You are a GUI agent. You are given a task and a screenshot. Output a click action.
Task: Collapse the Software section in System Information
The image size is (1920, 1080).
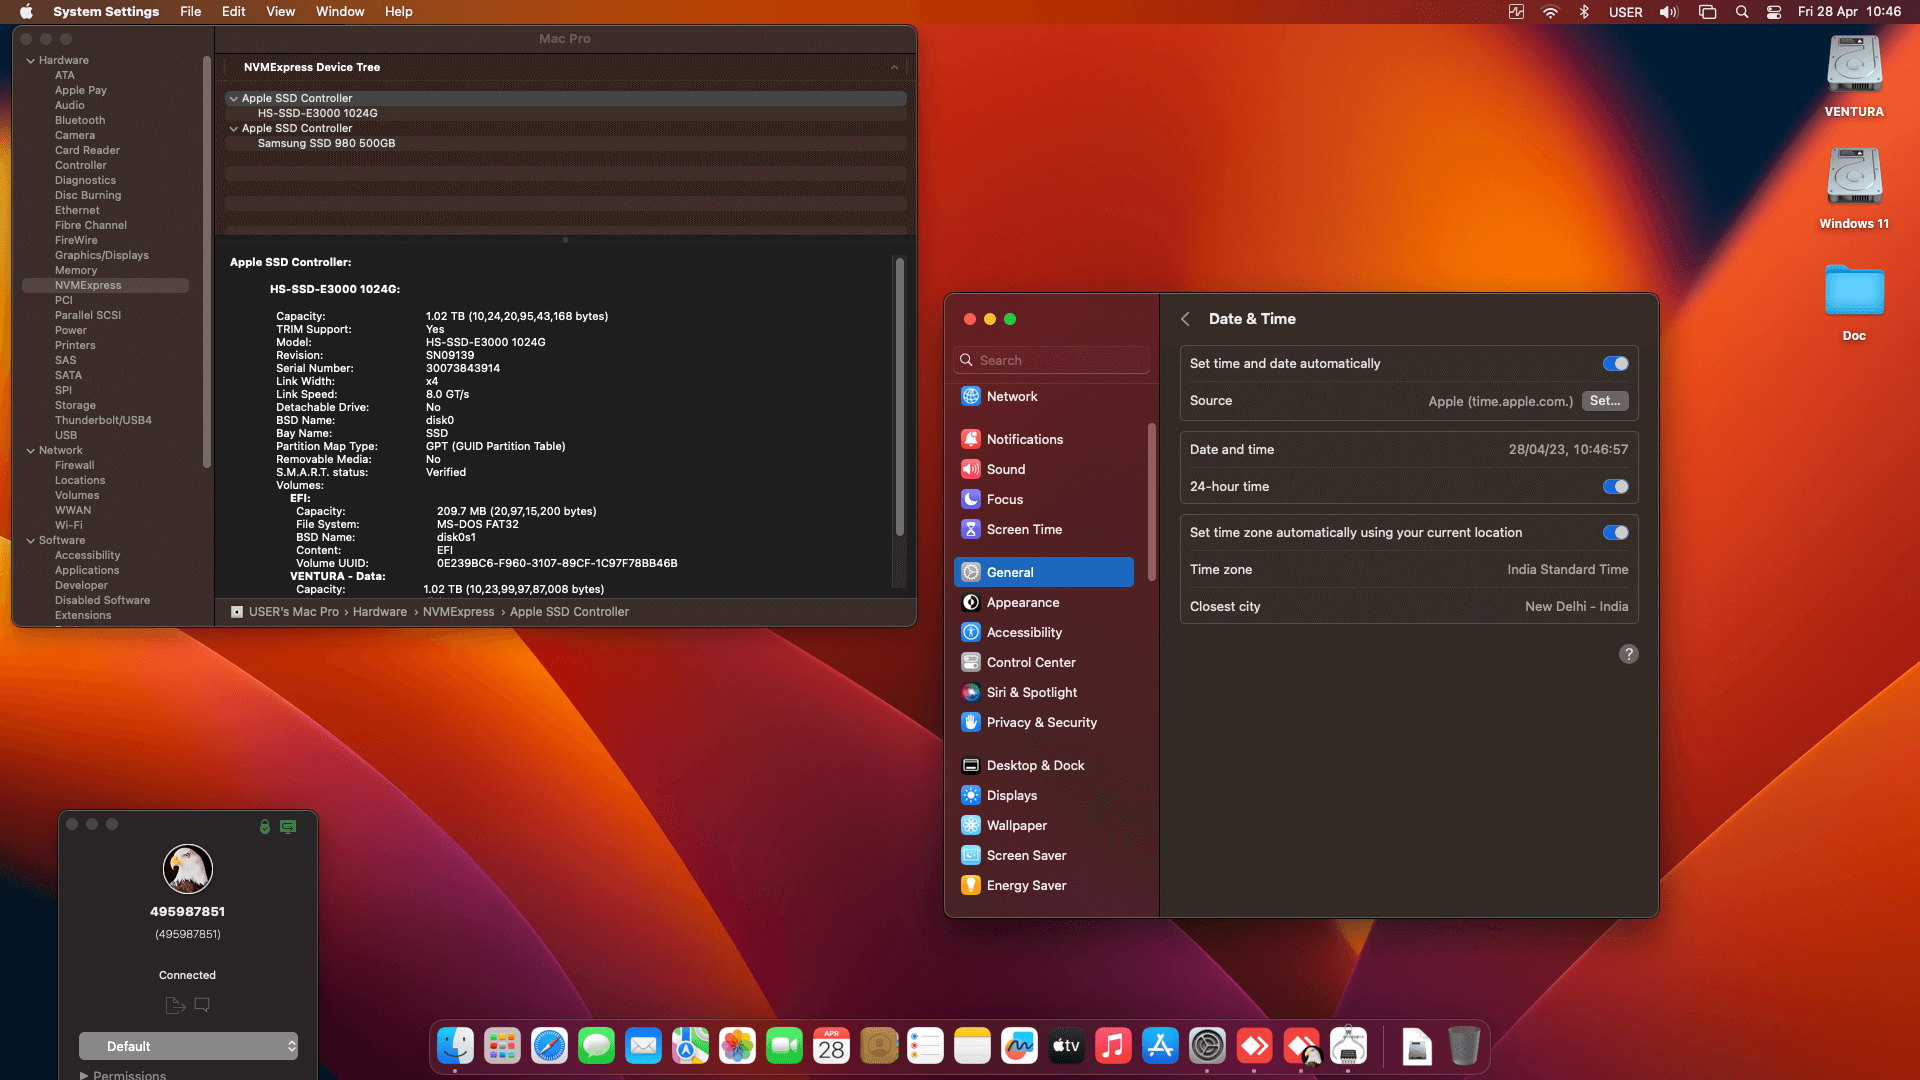[31, 541]
